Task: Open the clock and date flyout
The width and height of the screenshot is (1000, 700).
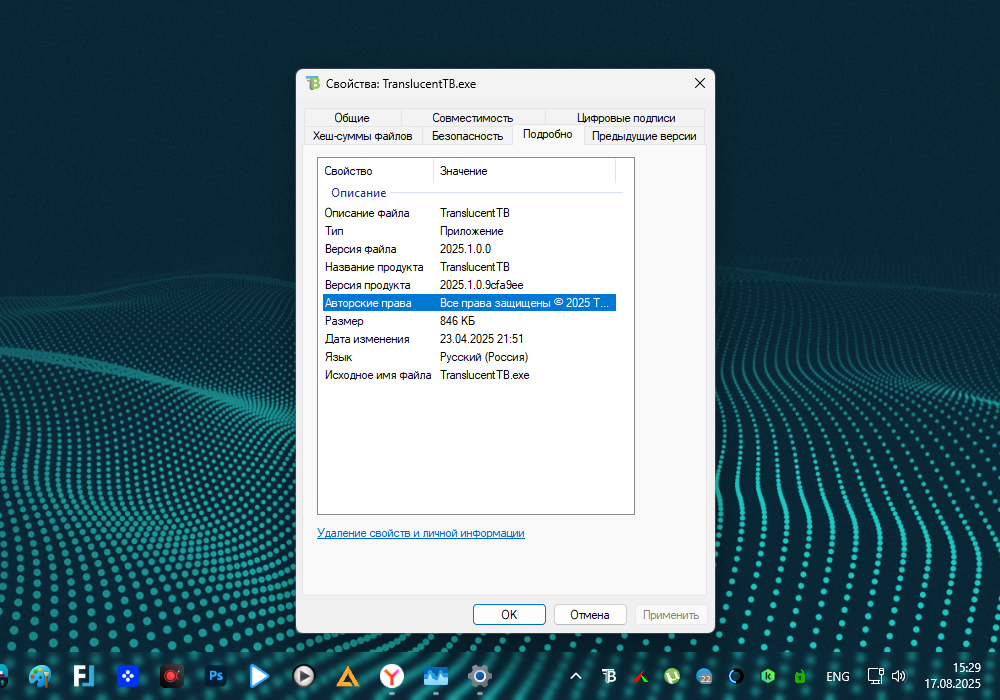Action: coord(953,676)
